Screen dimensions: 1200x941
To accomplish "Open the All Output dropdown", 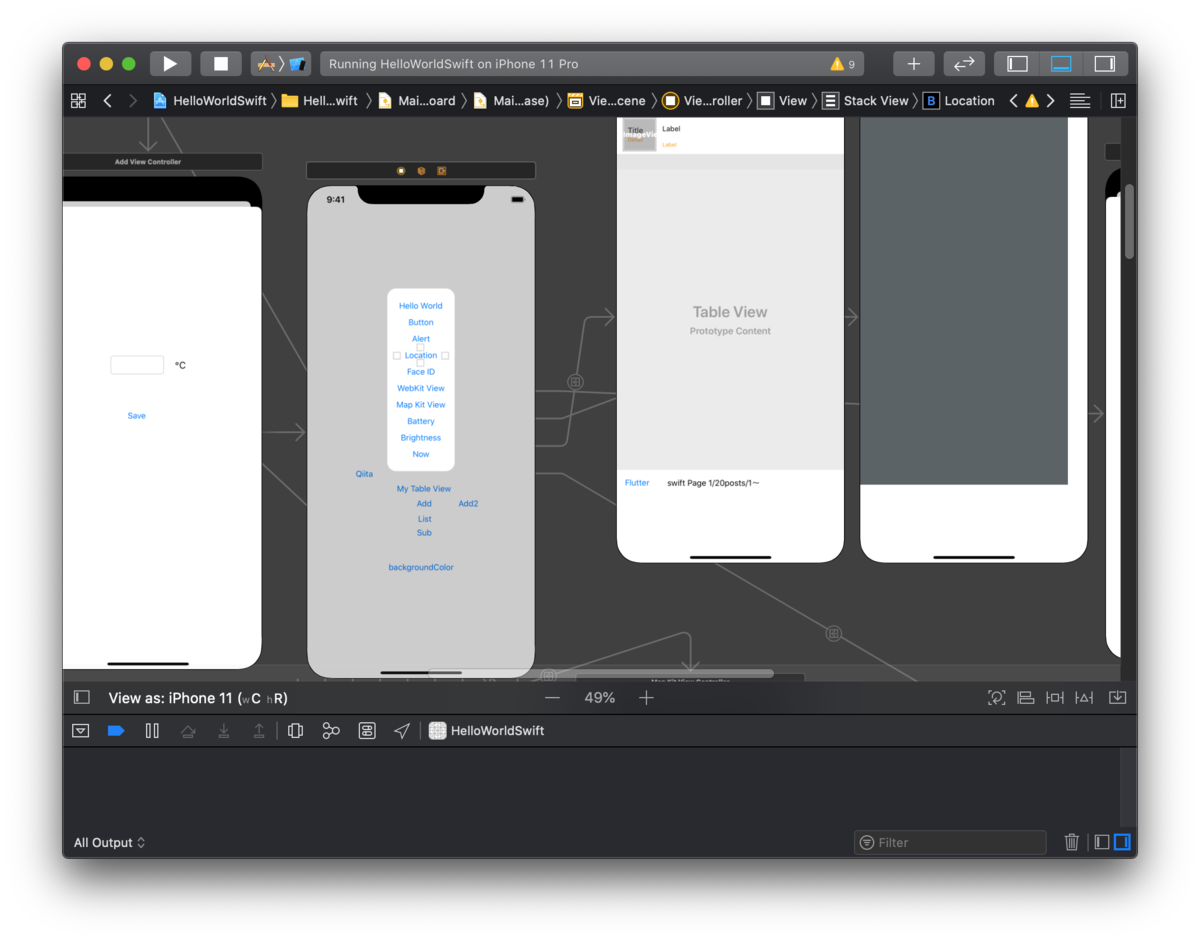I will click(109, 842).
